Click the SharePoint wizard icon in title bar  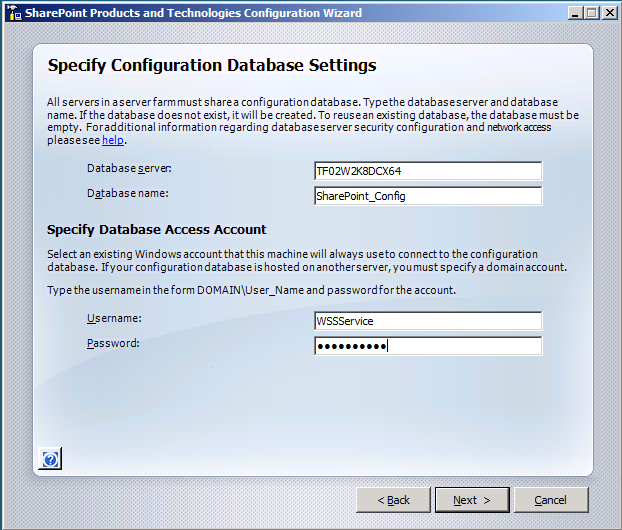click(x=14, y=13)
